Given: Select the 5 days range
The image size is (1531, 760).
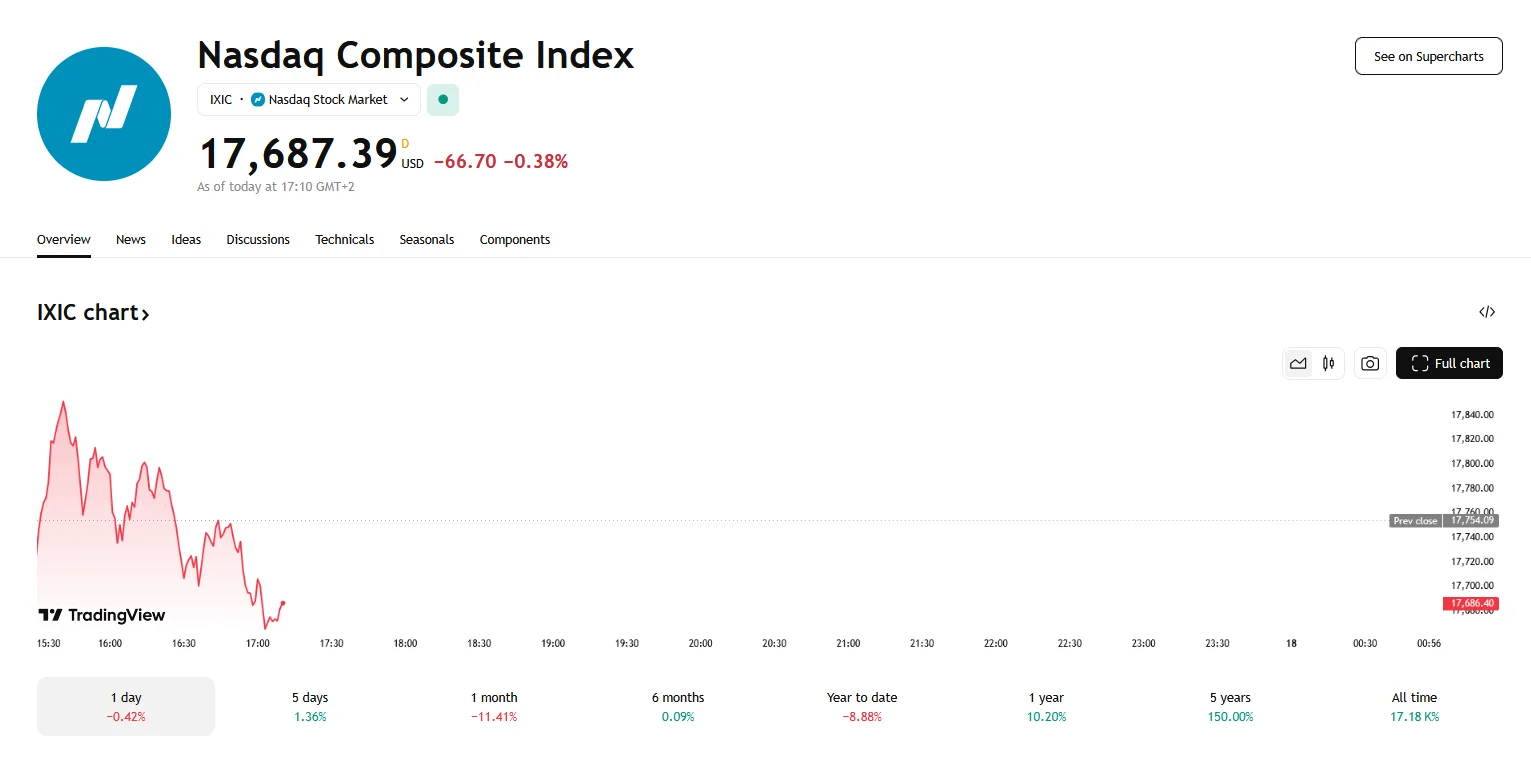Looking at the screenshot, I should (x=310, y=706).
